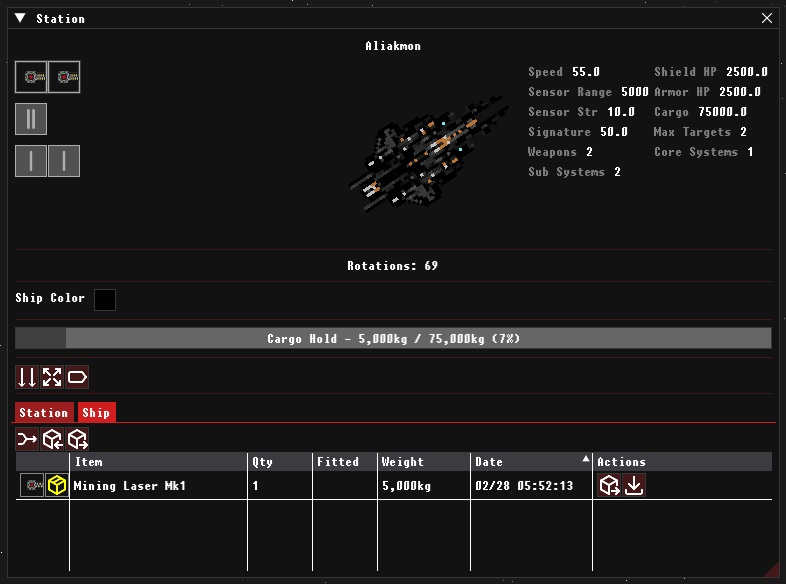Click the tag label icon
The image size is (786, 584).
pyautogui.click(x=77, y=377)
